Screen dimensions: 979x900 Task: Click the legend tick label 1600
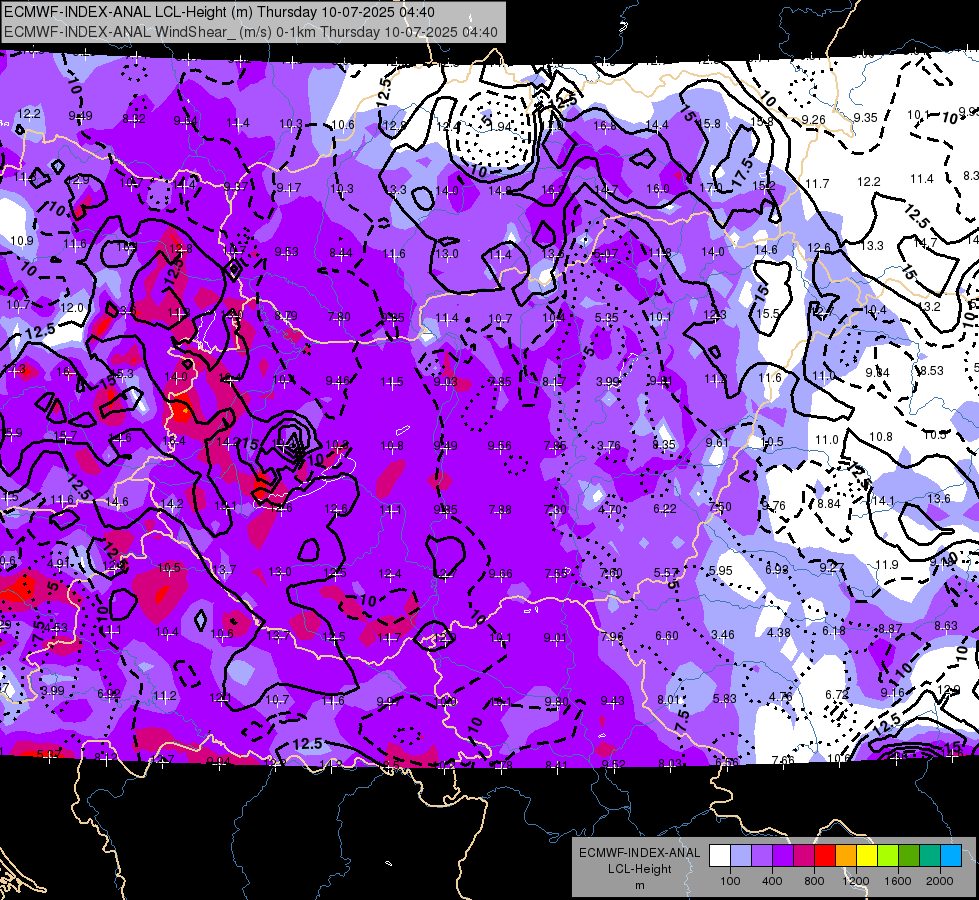click(898, 881)
